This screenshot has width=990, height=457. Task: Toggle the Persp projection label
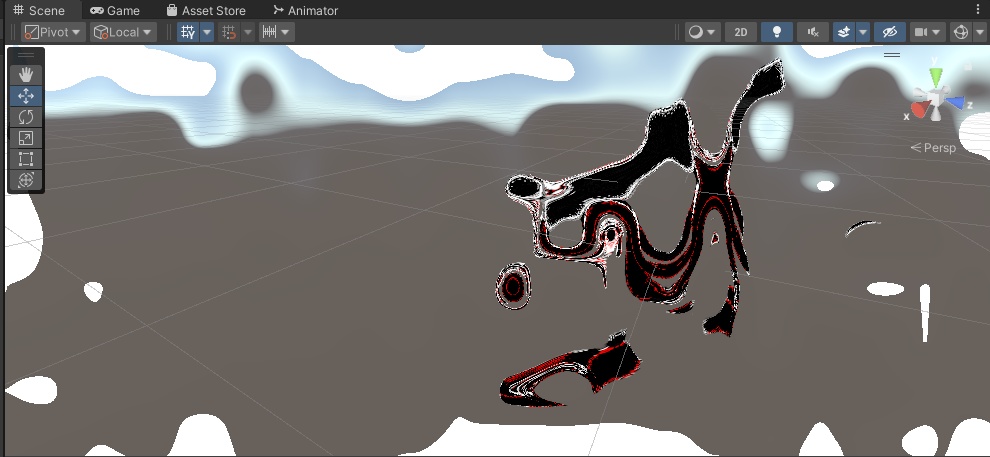[x=933, y=148]
